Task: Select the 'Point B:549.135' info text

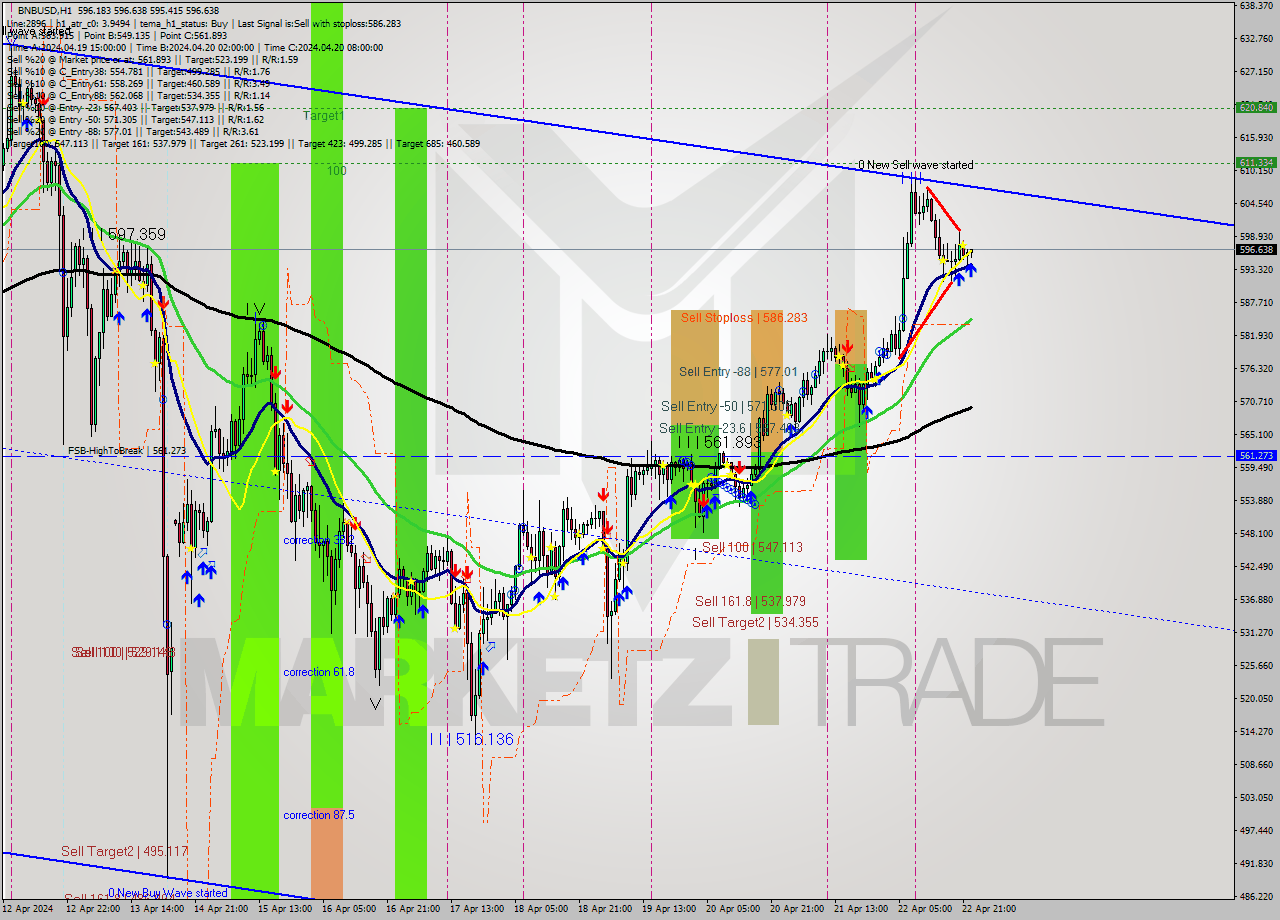Action: (117, 36)
